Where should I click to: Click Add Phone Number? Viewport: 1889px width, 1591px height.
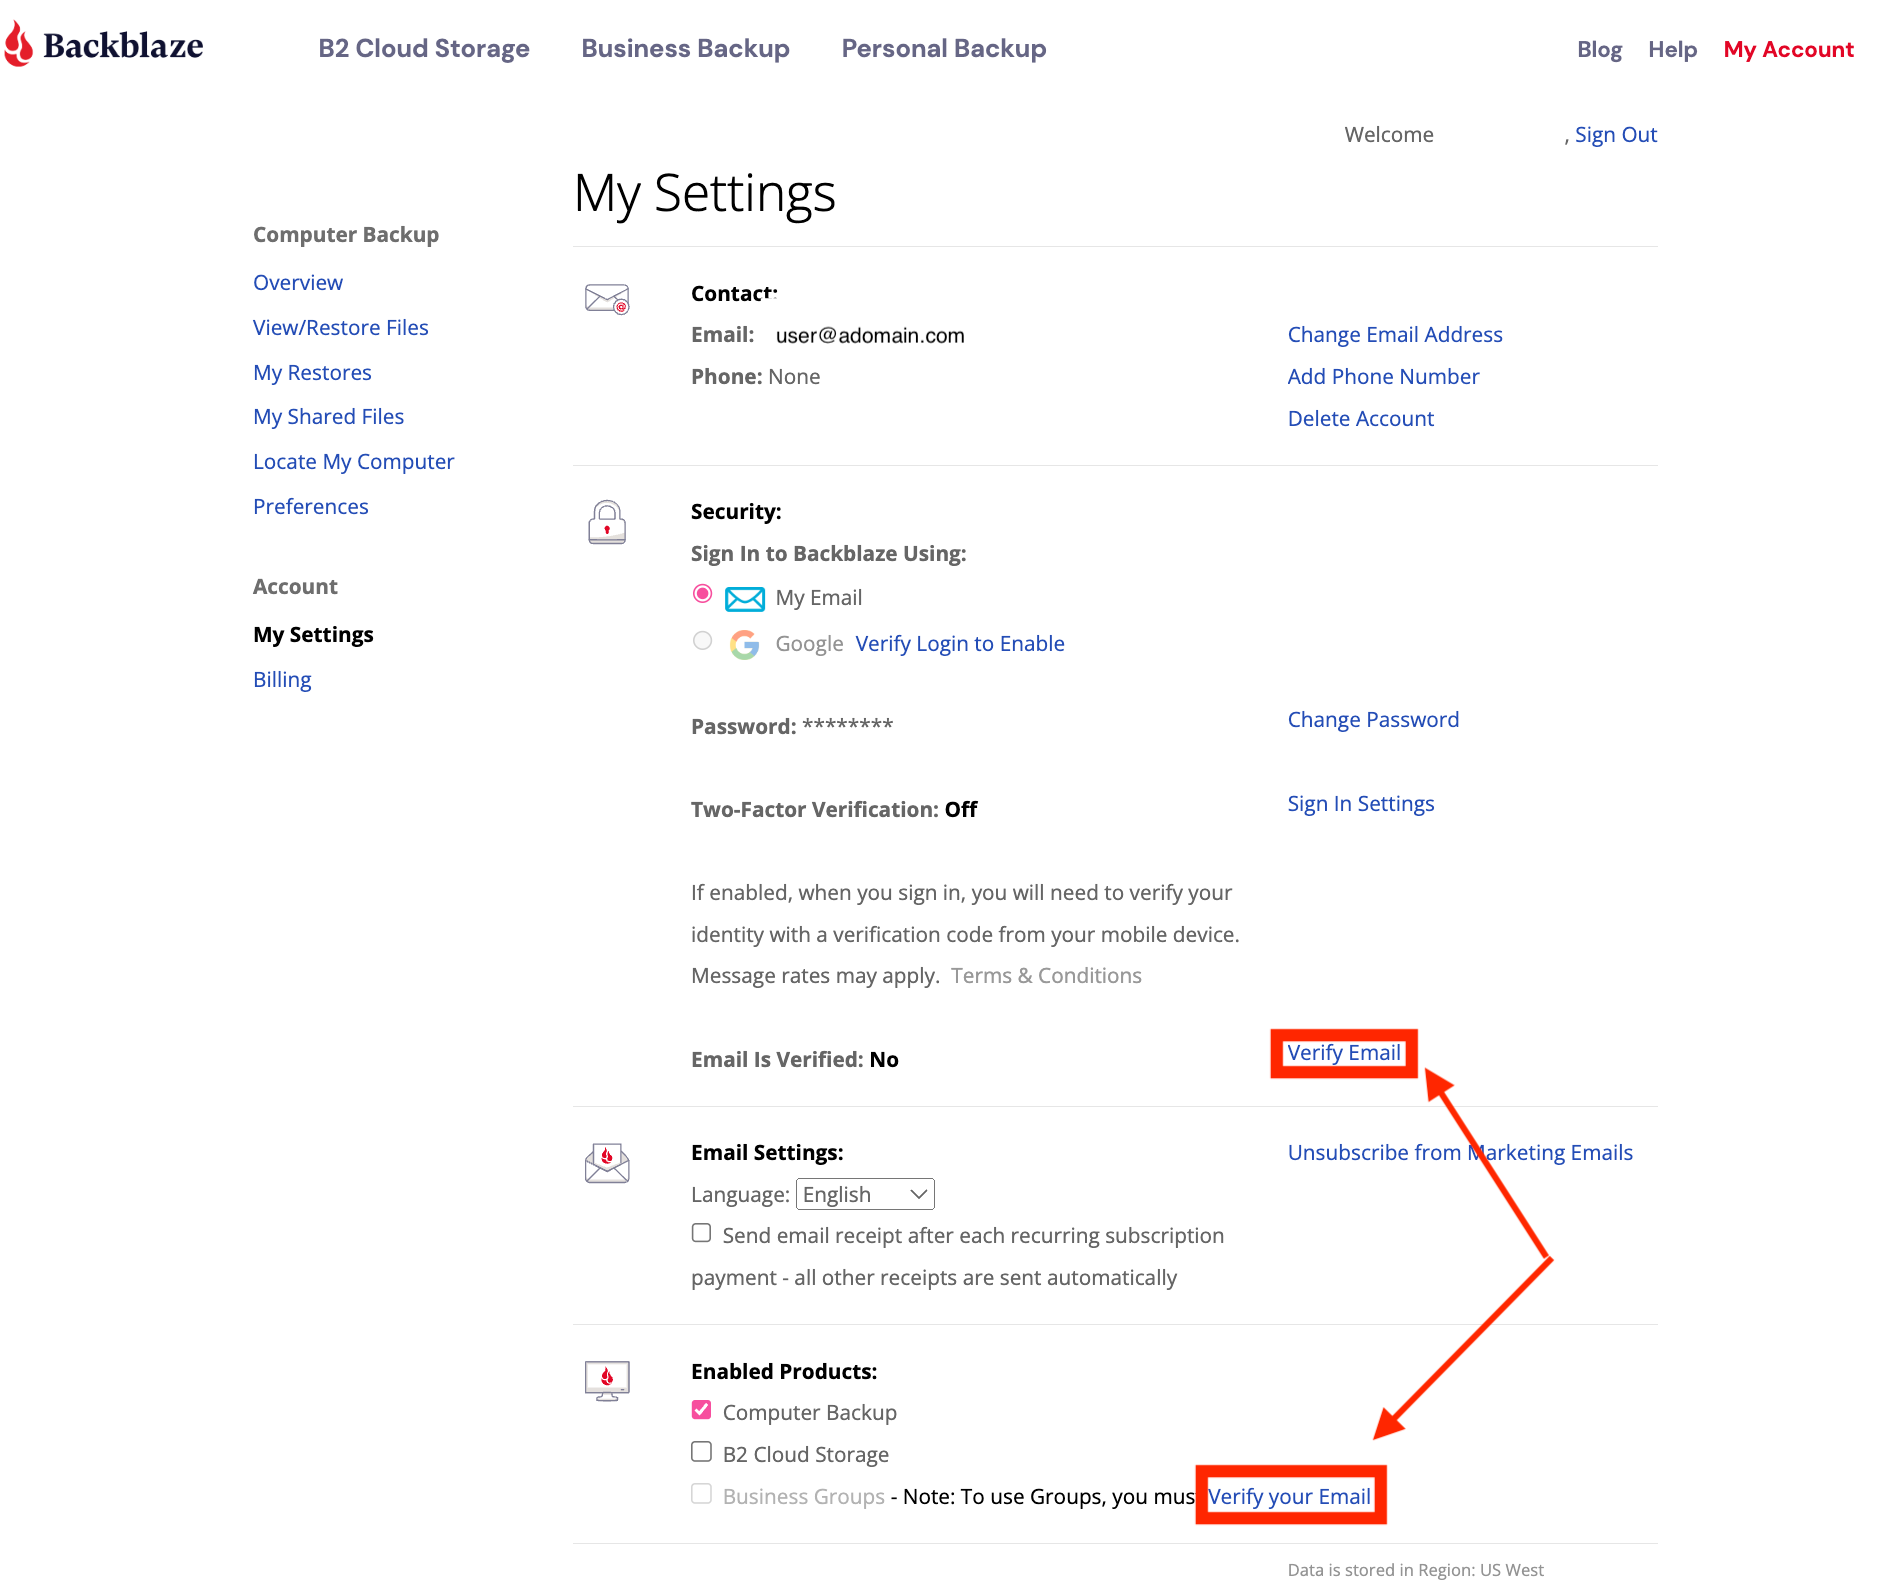[1383, 376]
